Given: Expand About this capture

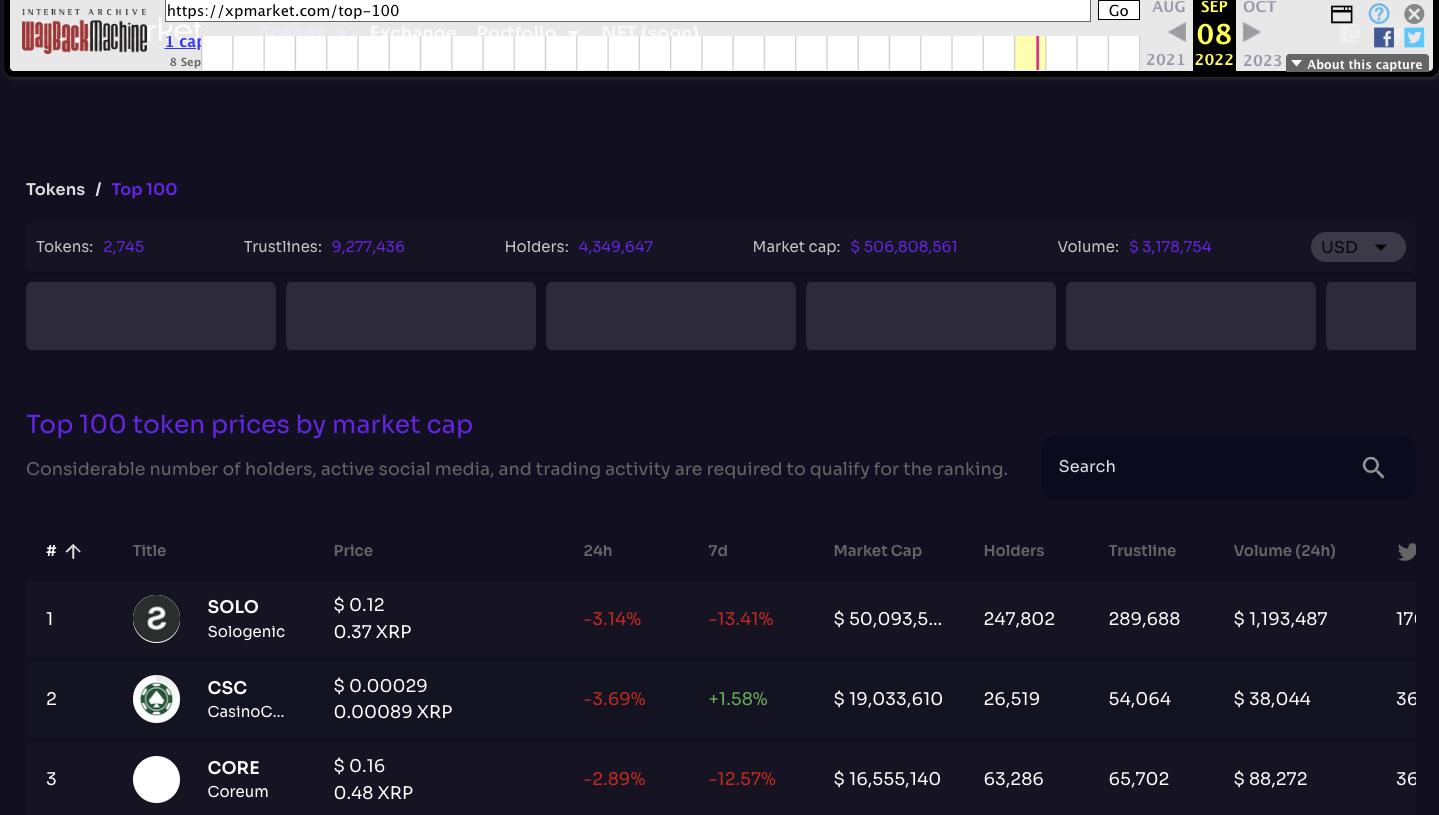Looking at the screenshot, I should tap(1356, 64).
